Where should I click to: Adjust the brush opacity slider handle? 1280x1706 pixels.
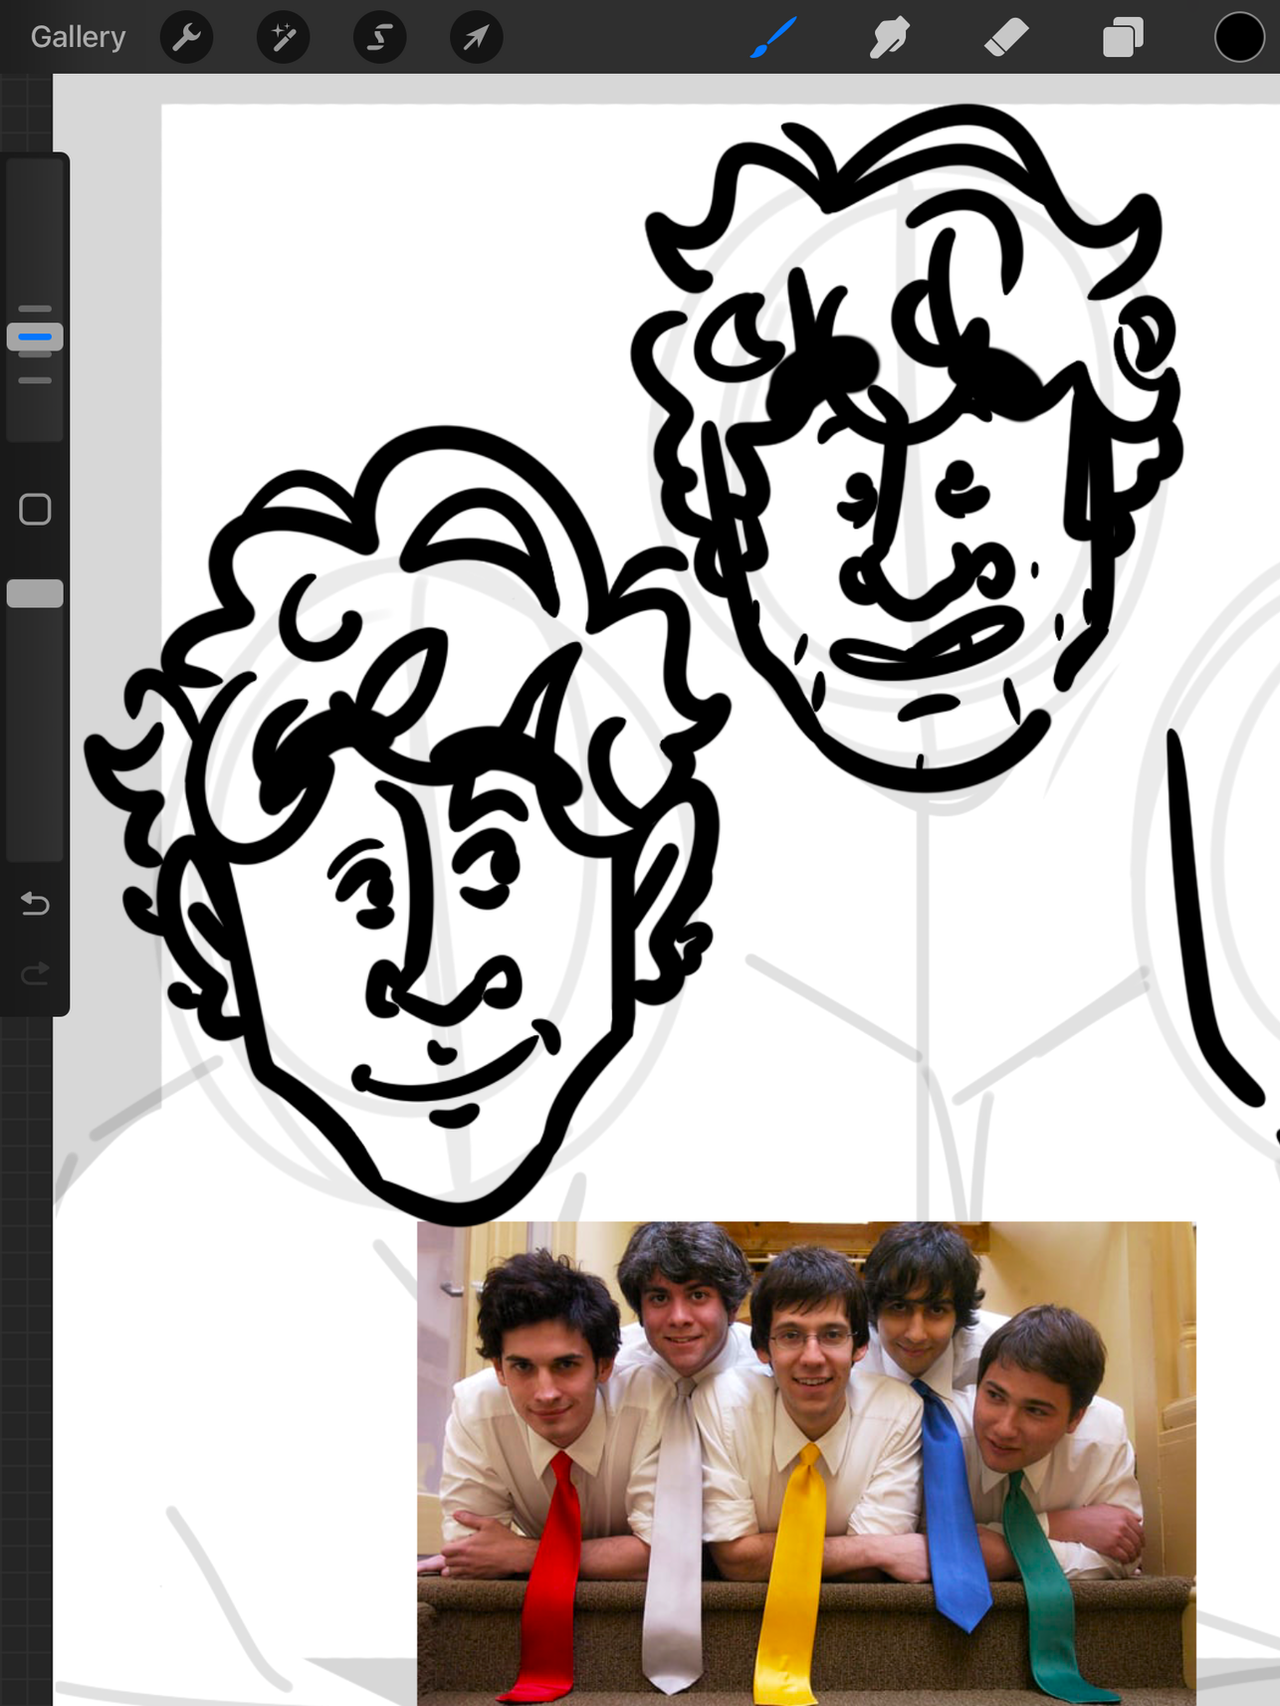pos(35,593)
